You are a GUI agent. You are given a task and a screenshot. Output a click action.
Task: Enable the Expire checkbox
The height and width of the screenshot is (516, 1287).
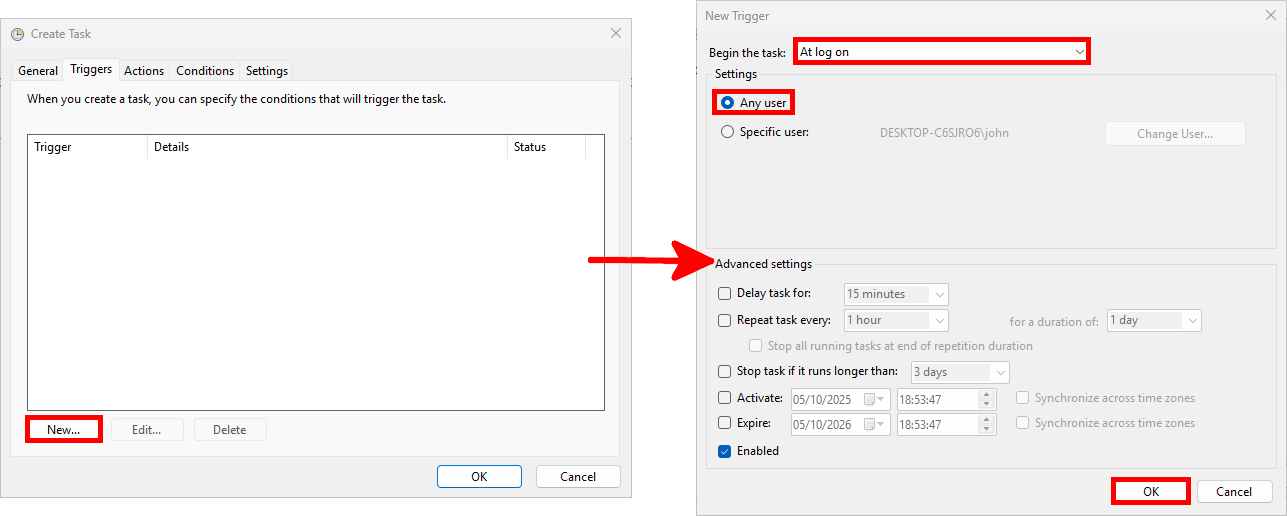(725, 424)
